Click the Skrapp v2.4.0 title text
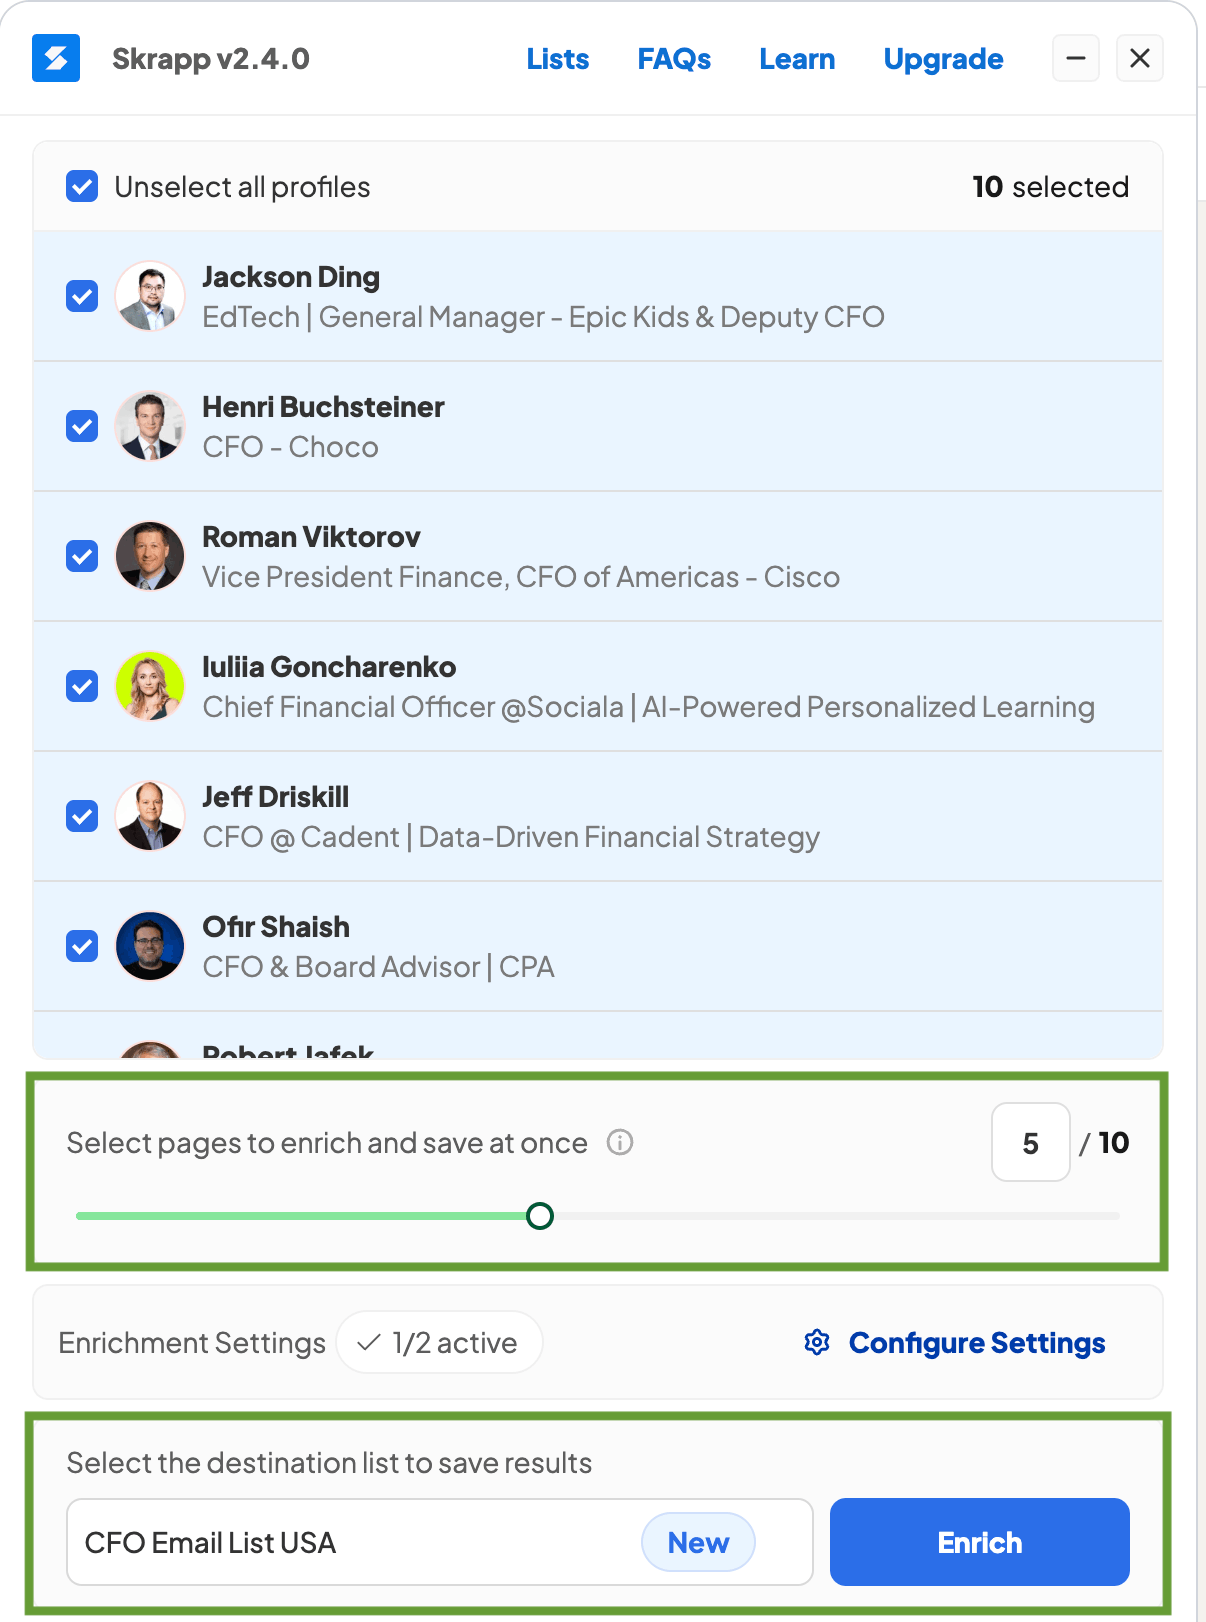1206x1622 pixels. [x=211, y=59]
